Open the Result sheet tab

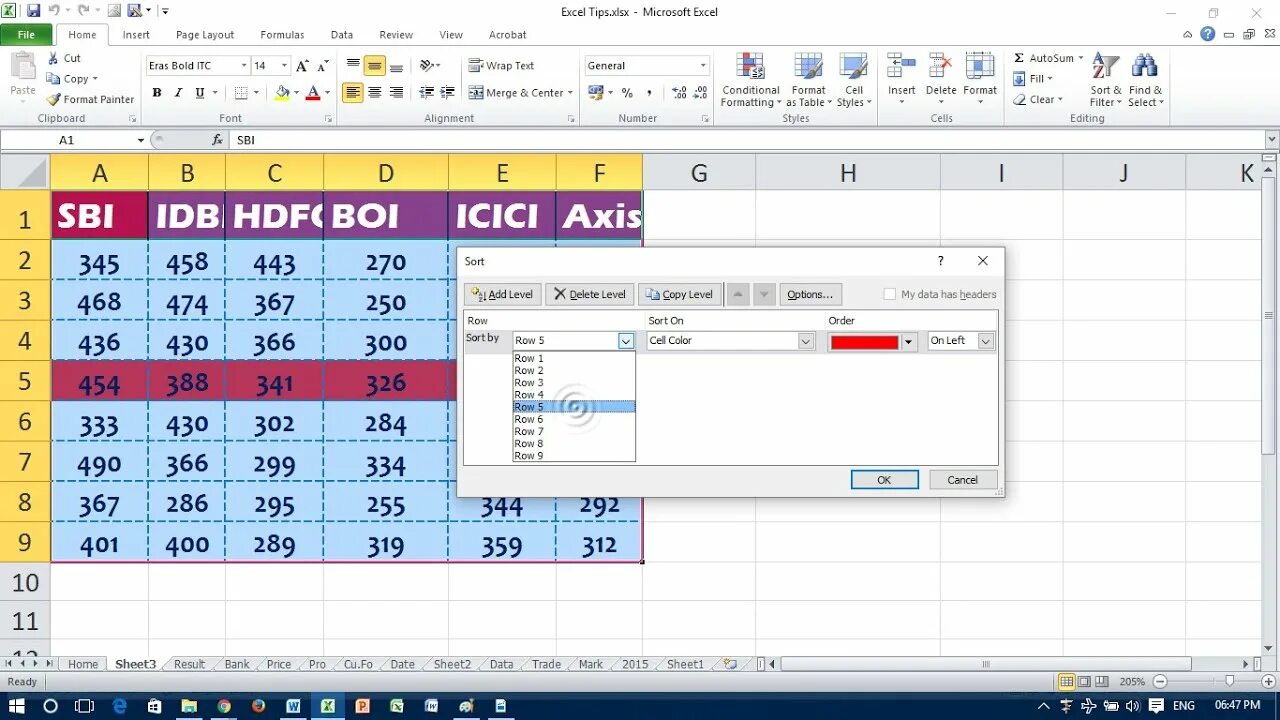tap(189, 664)
